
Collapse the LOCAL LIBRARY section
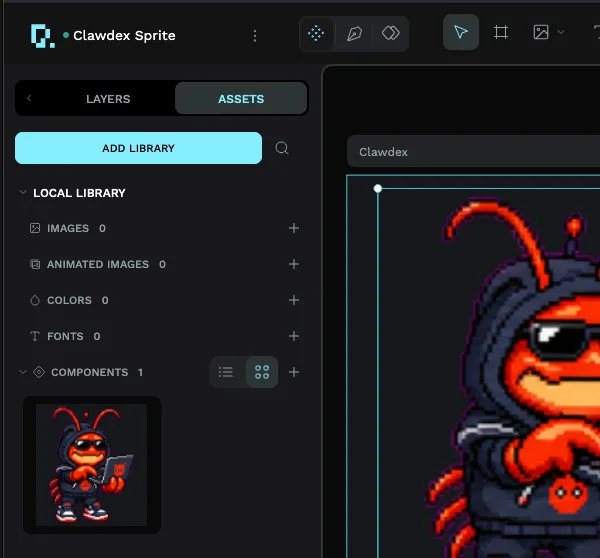23,192
